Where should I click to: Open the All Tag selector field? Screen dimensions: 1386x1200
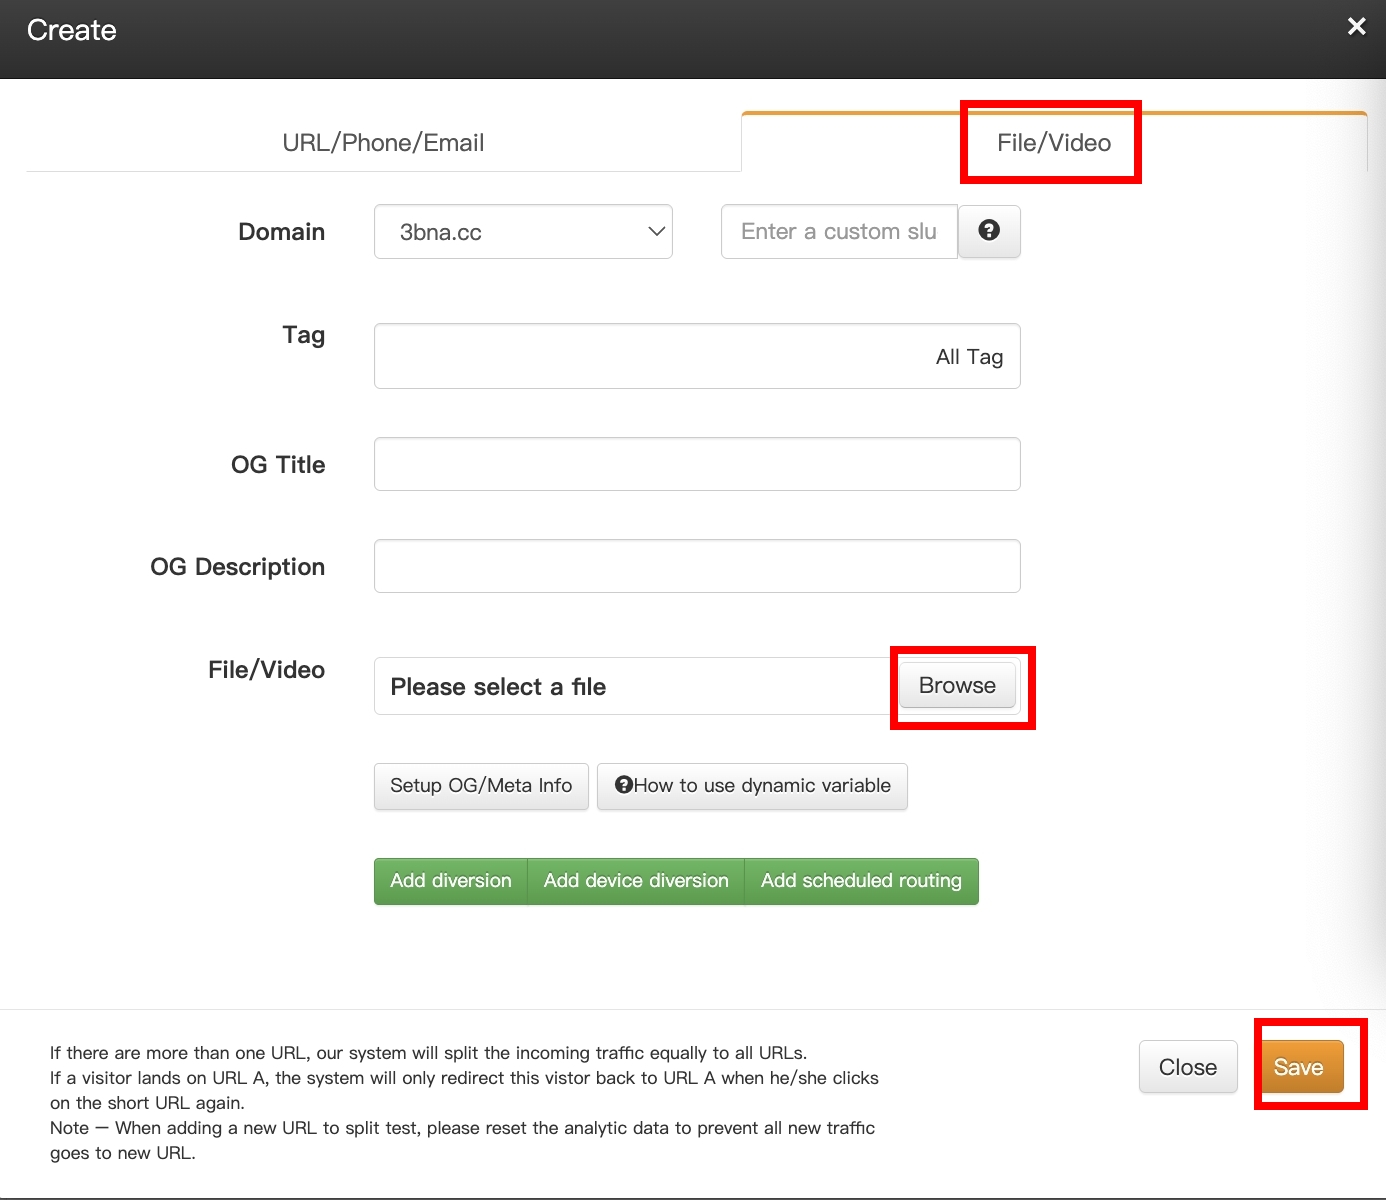[x=696, y=356]
